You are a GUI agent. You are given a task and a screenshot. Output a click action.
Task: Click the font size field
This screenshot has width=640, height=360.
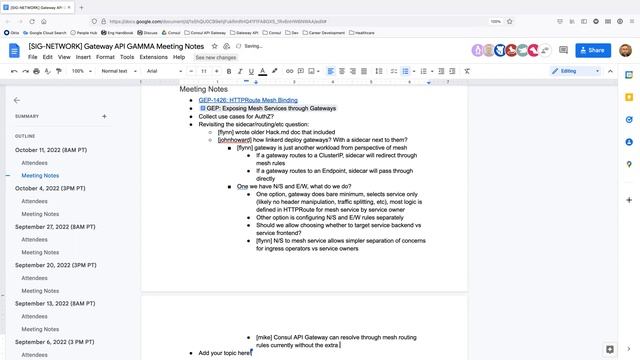tap(204, 71)
